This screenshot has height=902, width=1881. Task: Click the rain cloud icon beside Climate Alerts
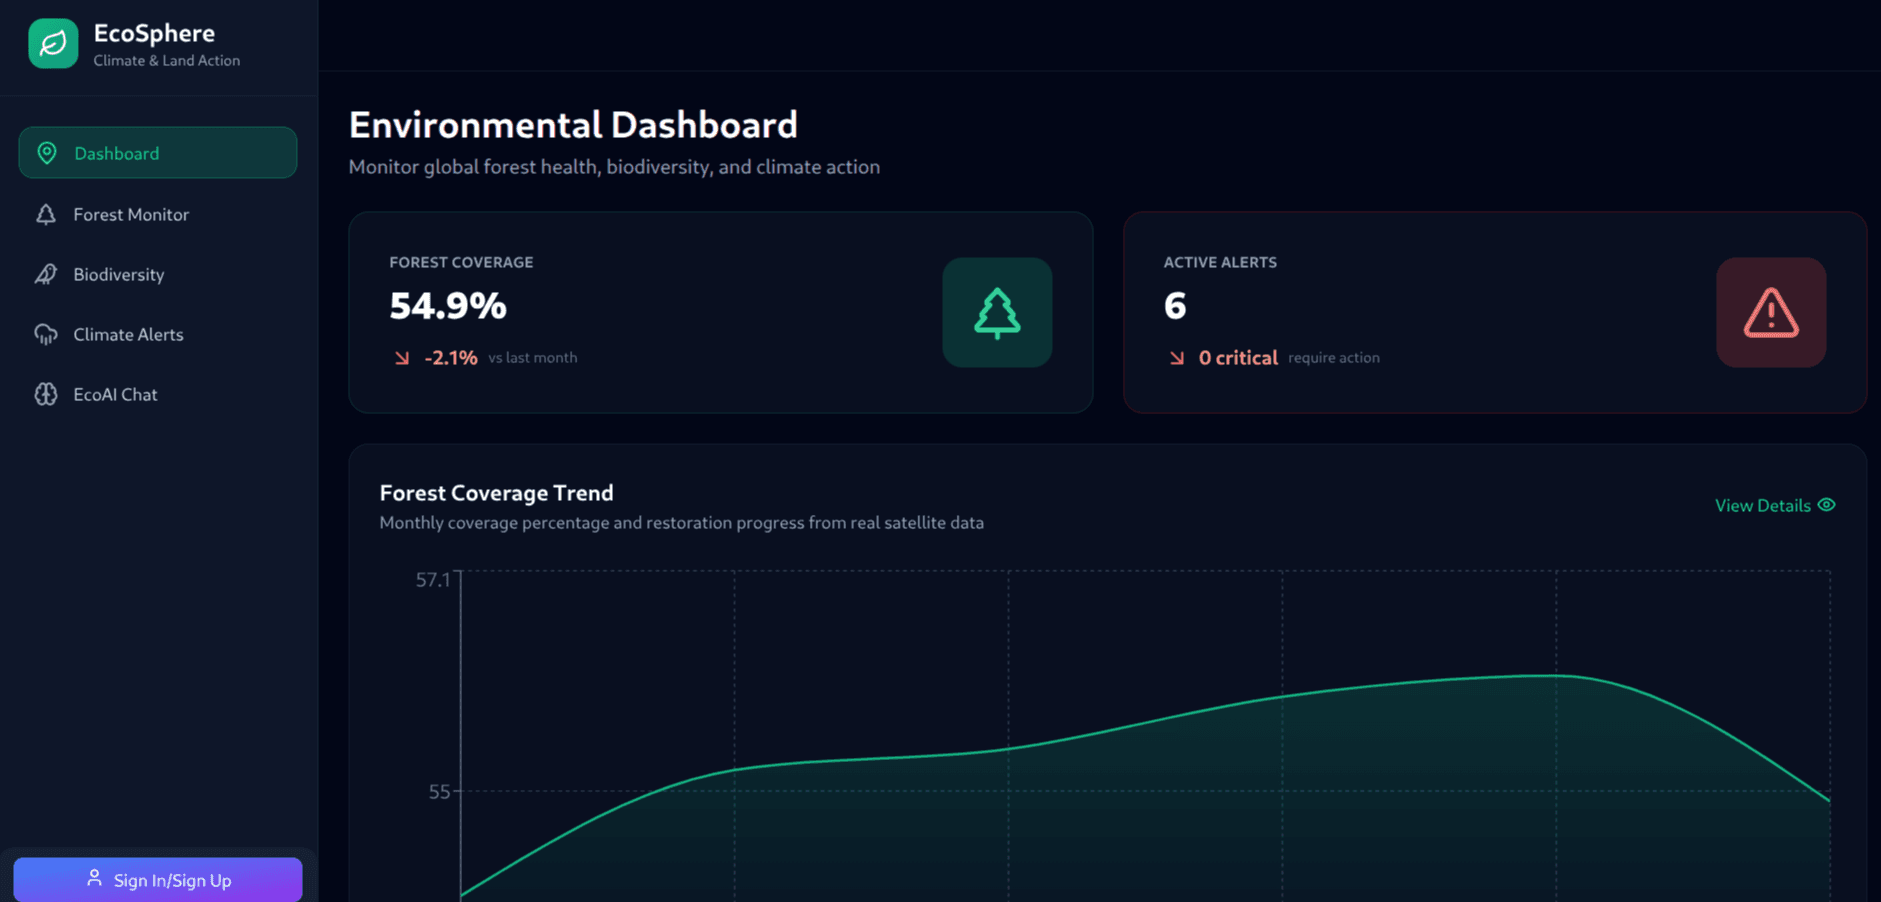(x=46, y=334)
